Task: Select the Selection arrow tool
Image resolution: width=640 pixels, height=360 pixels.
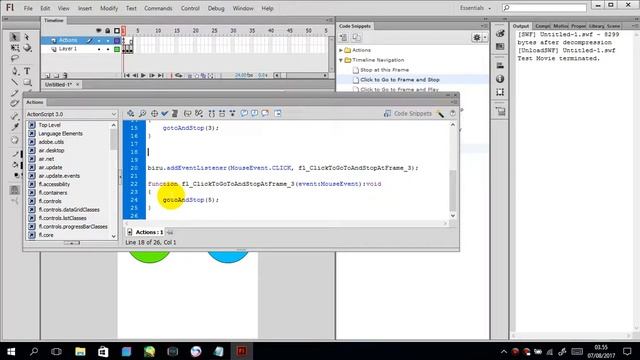Action: click(x=14, y=37)
